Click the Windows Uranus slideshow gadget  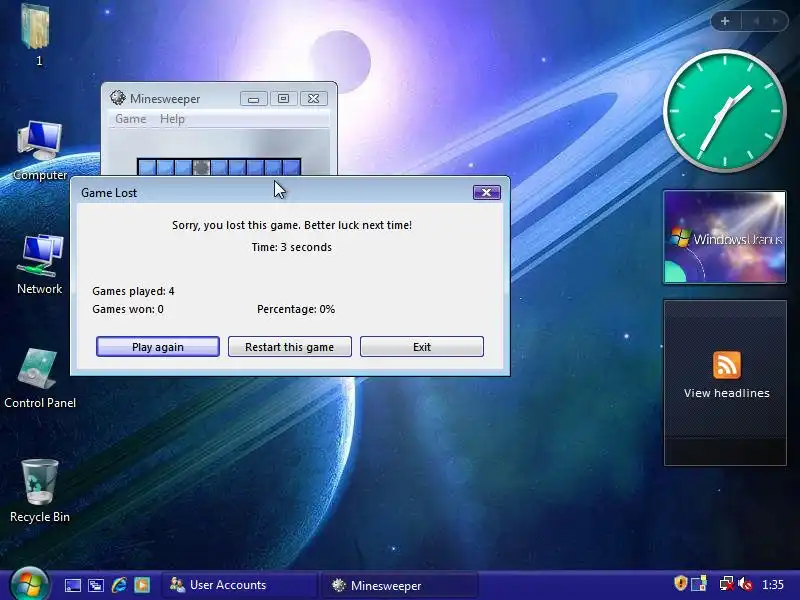click(724, 237)
